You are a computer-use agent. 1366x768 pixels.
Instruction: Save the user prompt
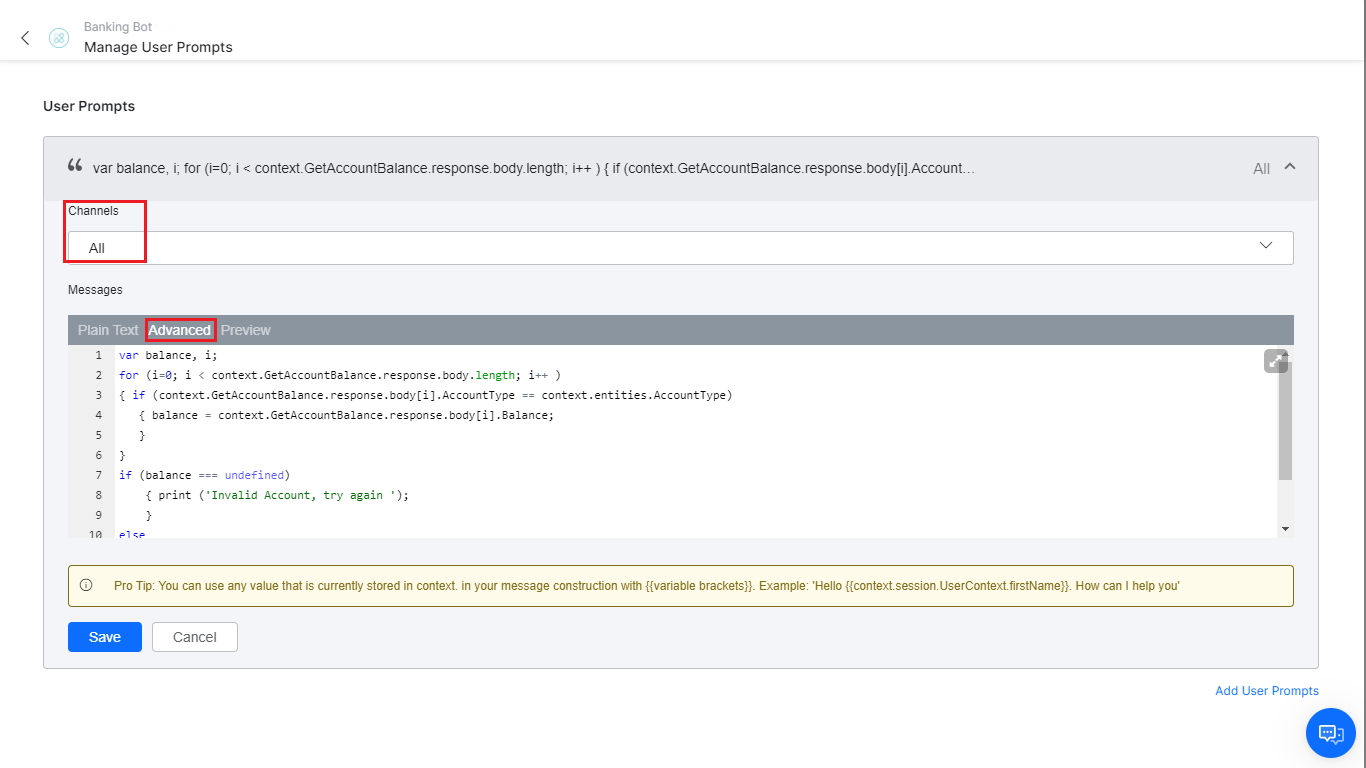click(x=104, y=636)
